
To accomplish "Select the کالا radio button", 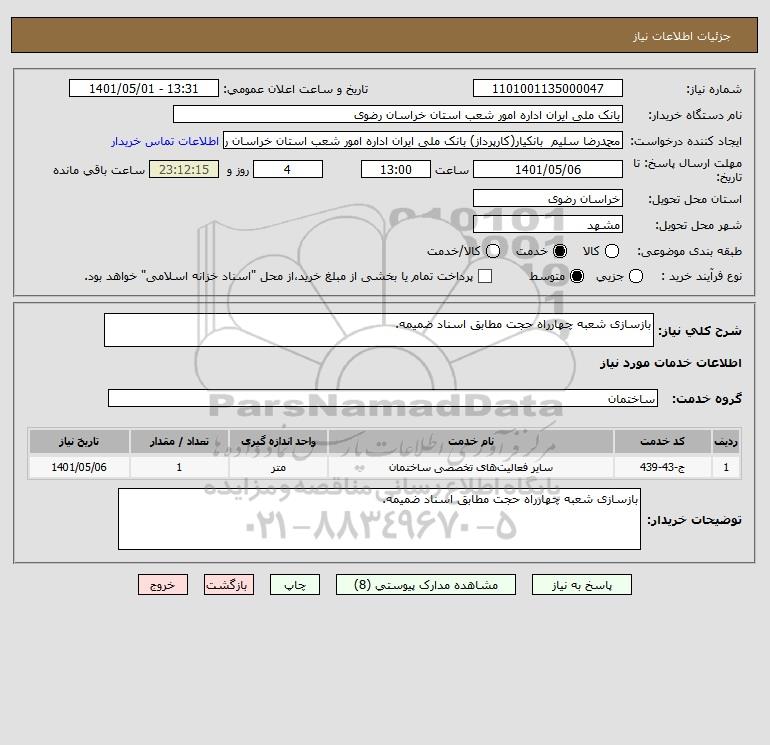I will 611,251.
